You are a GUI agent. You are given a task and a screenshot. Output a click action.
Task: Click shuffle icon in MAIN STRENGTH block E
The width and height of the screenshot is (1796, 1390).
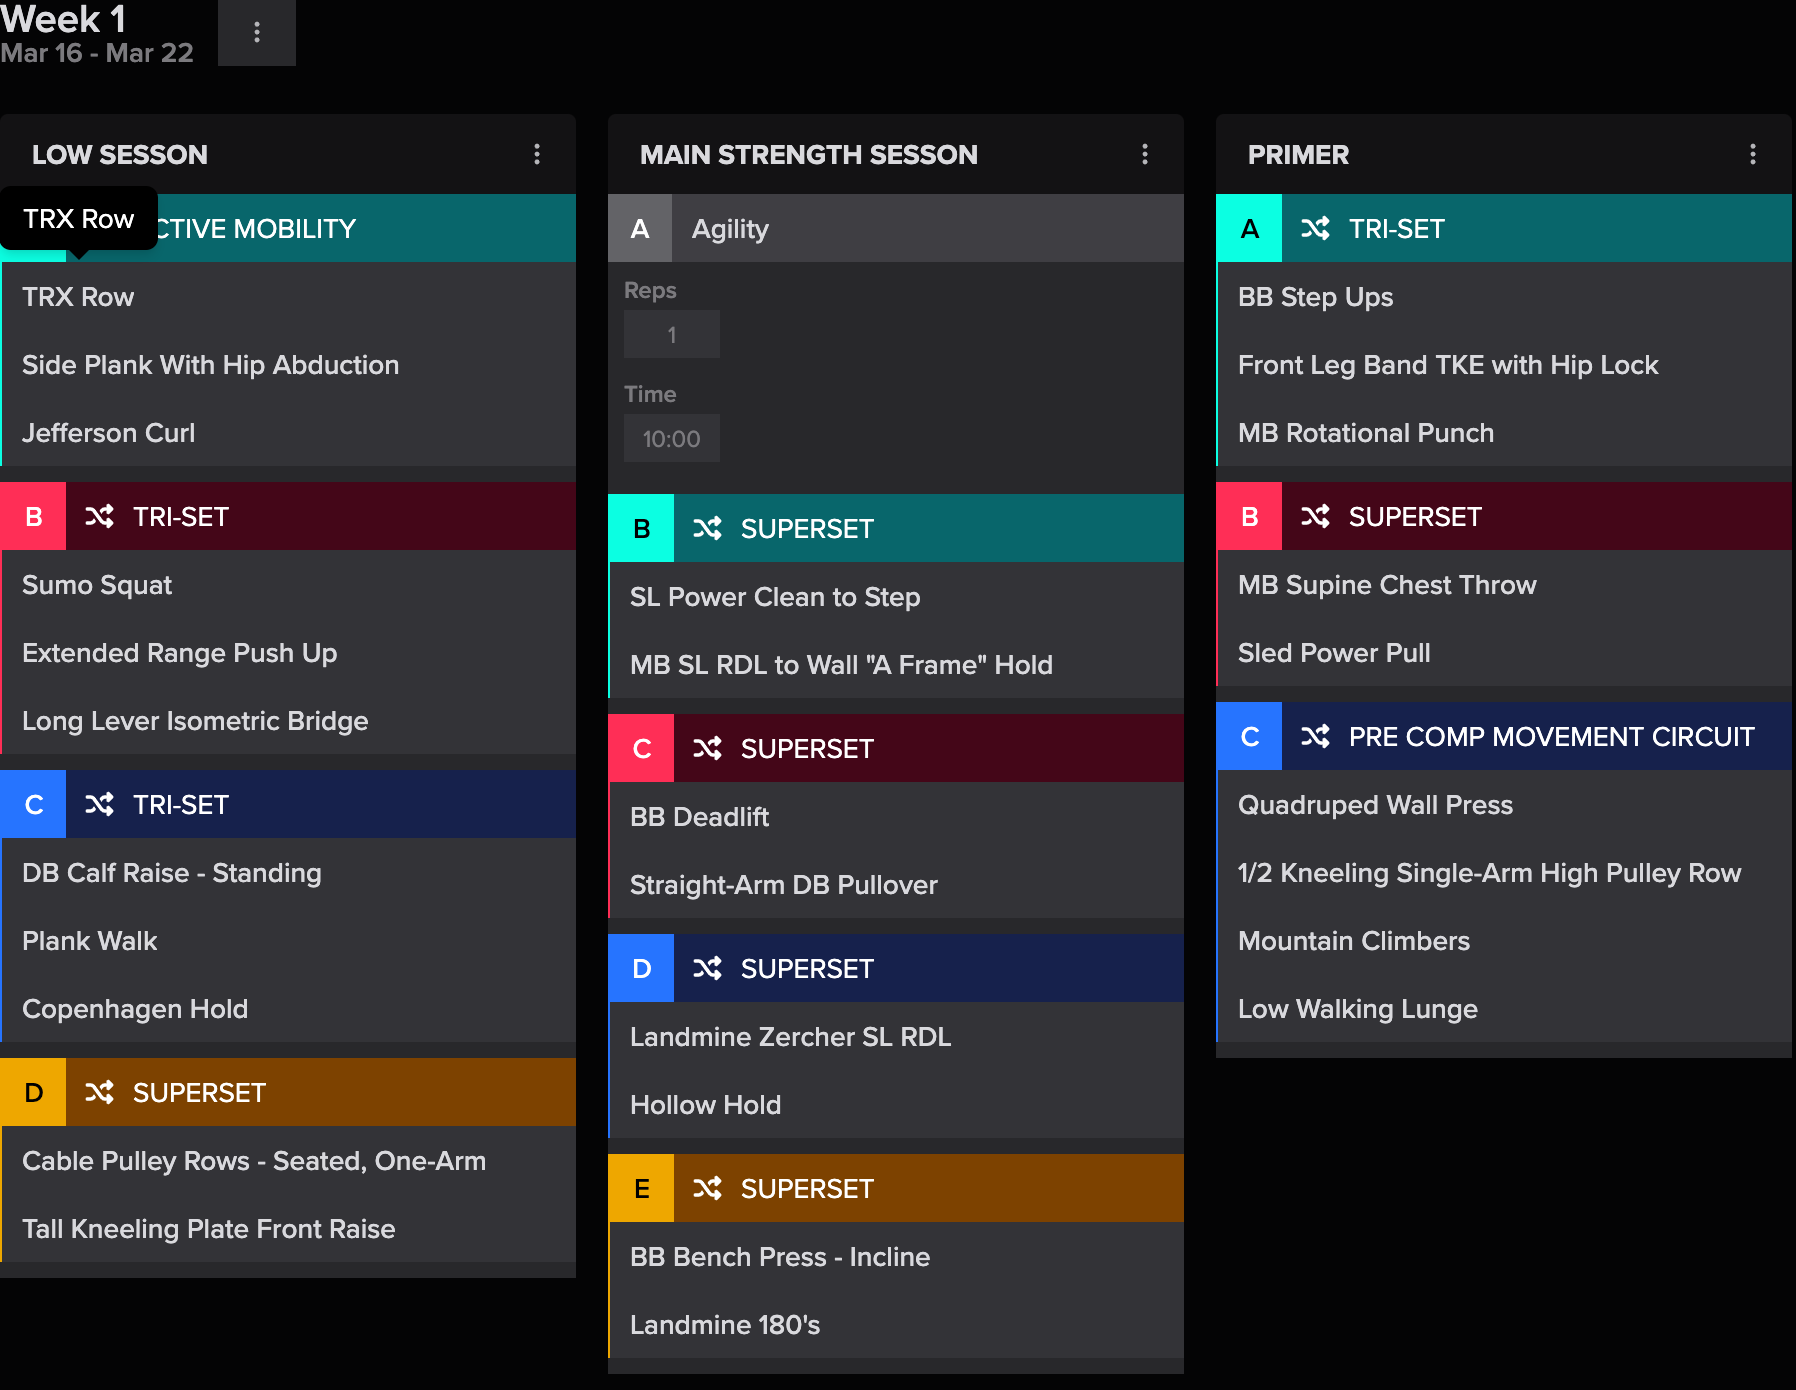707,1188
